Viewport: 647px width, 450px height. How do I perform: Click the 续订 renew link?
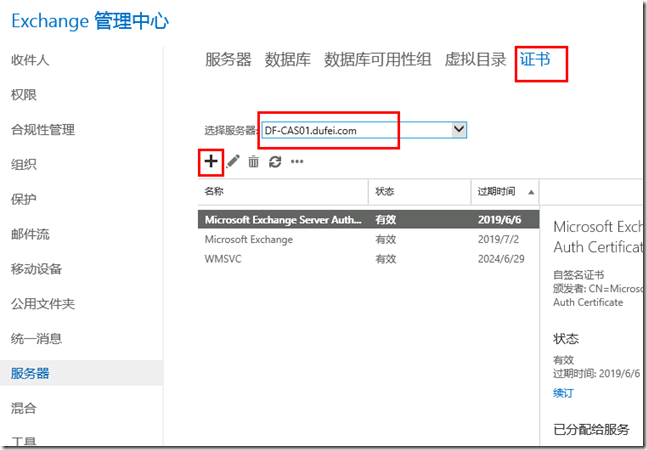(563, 393)
